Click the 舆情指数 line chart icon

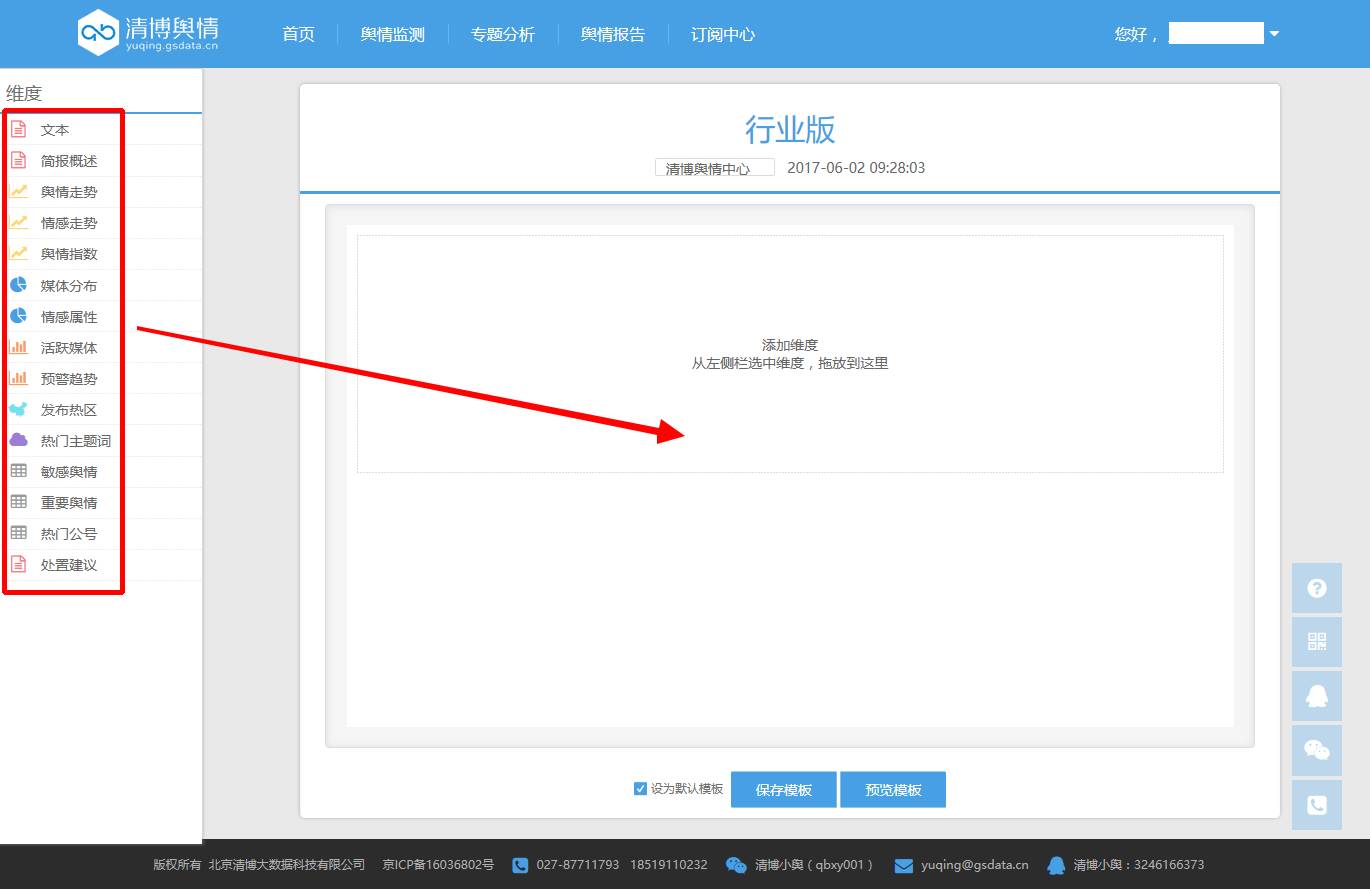tap(18, 253)
